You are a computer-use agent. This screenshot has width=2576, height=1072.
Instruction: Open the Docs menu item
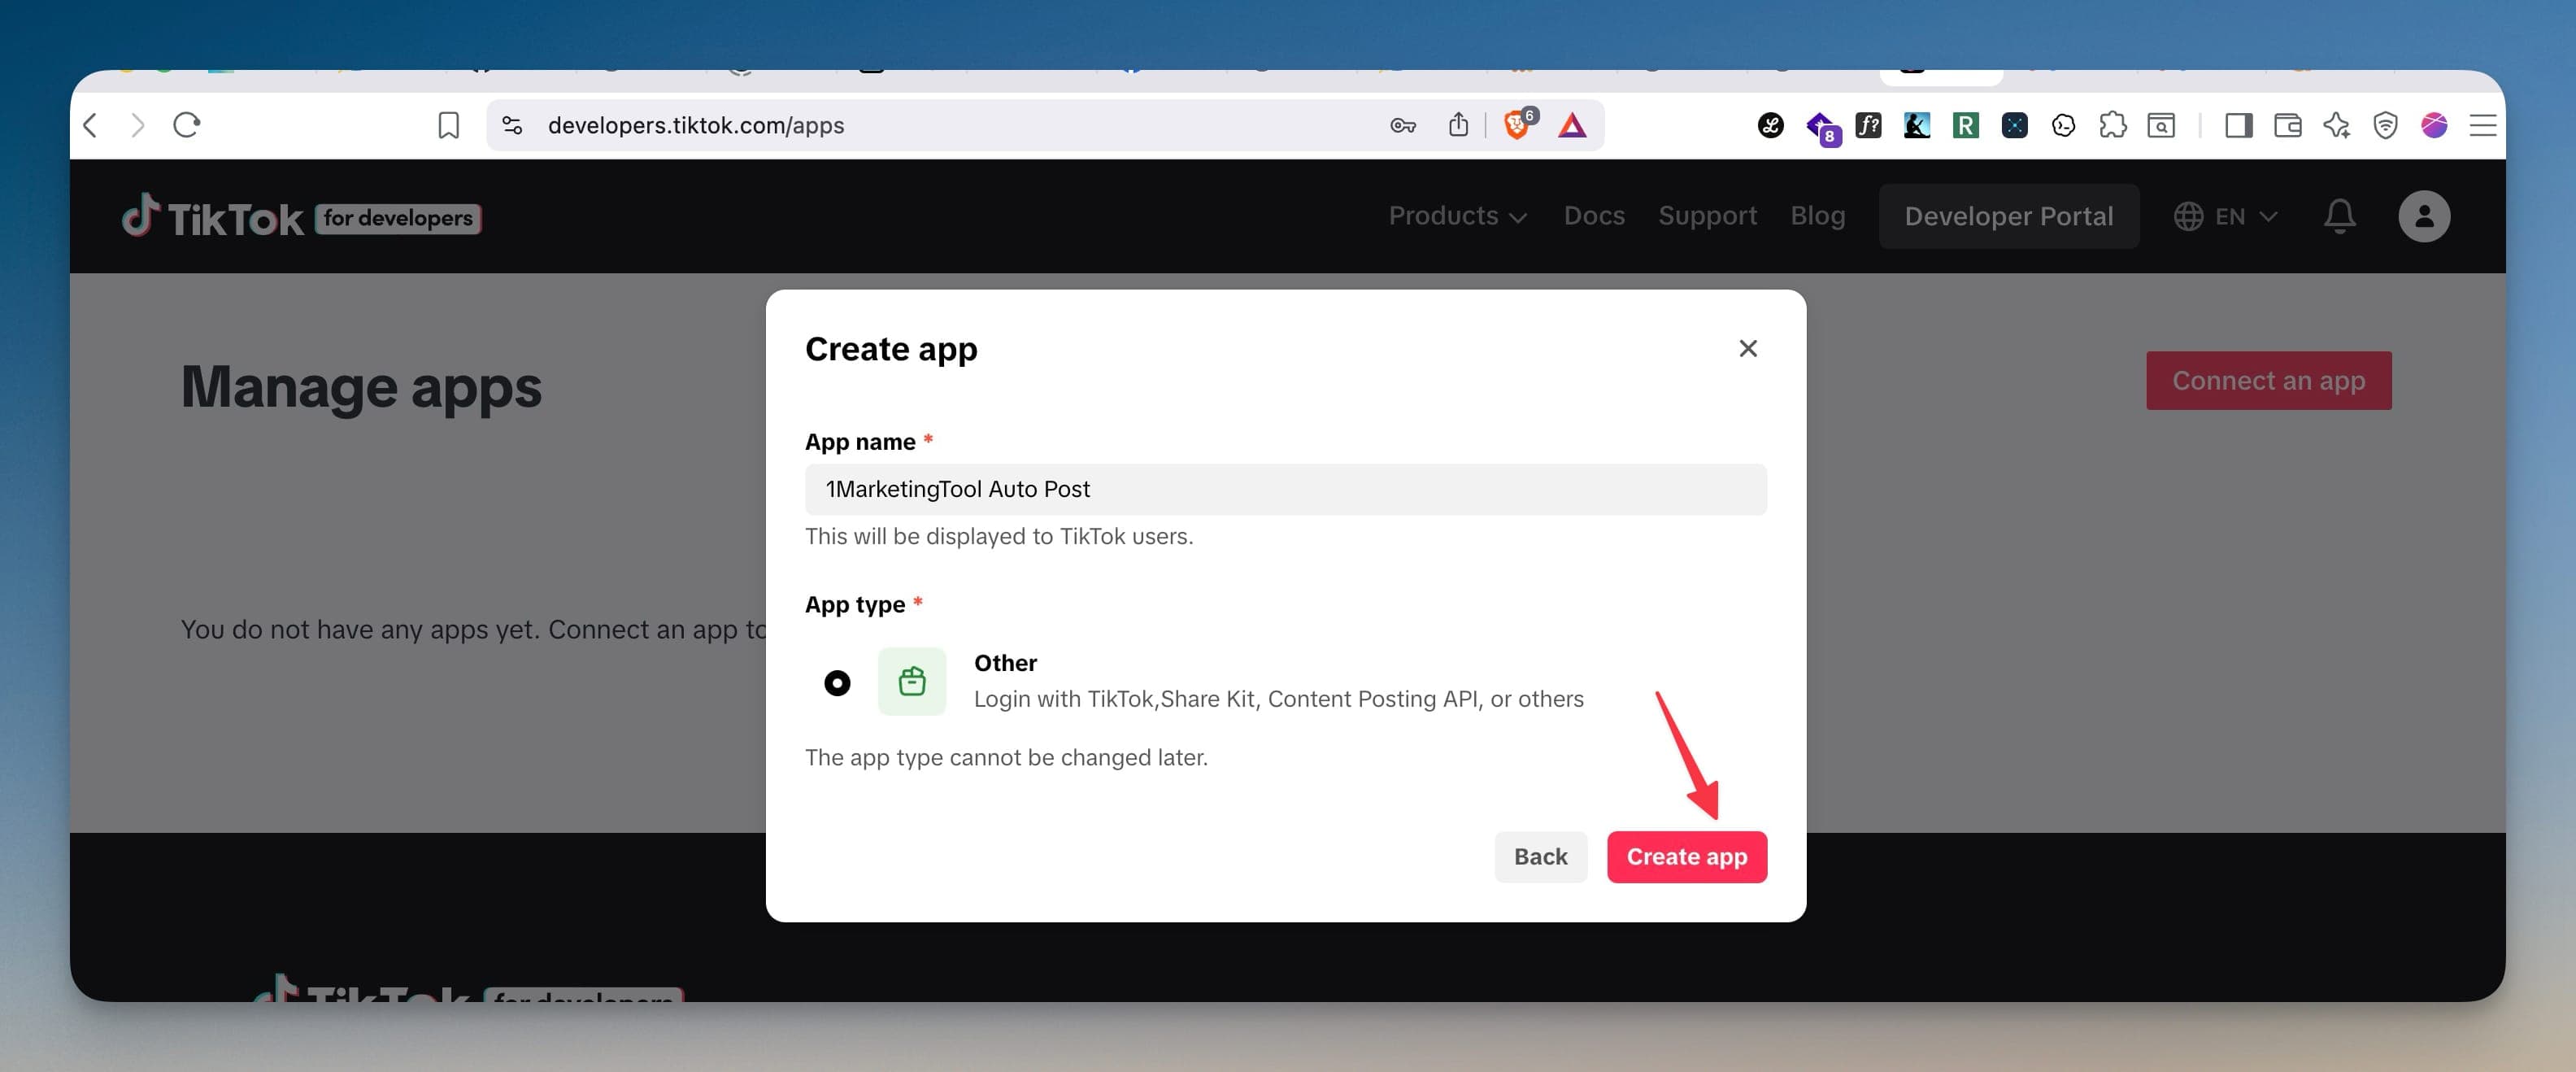coord(1594,216)
